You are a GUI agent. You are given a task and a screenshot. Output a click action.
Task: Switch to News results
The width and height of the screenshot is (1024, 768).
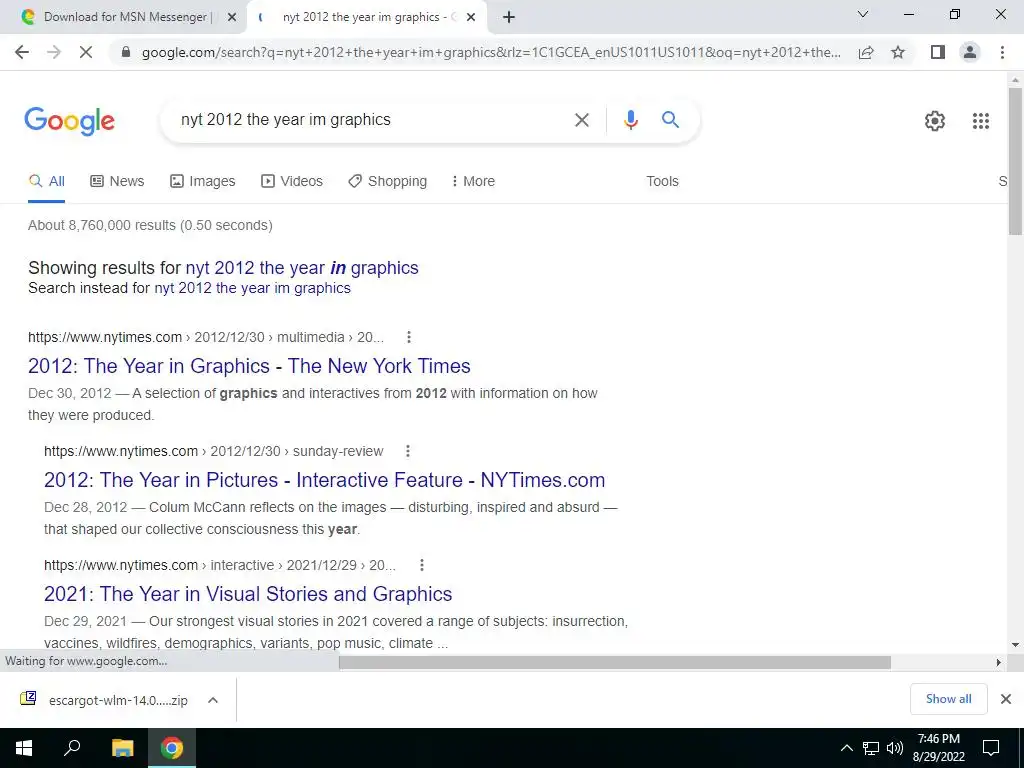[x=117, y=181]
